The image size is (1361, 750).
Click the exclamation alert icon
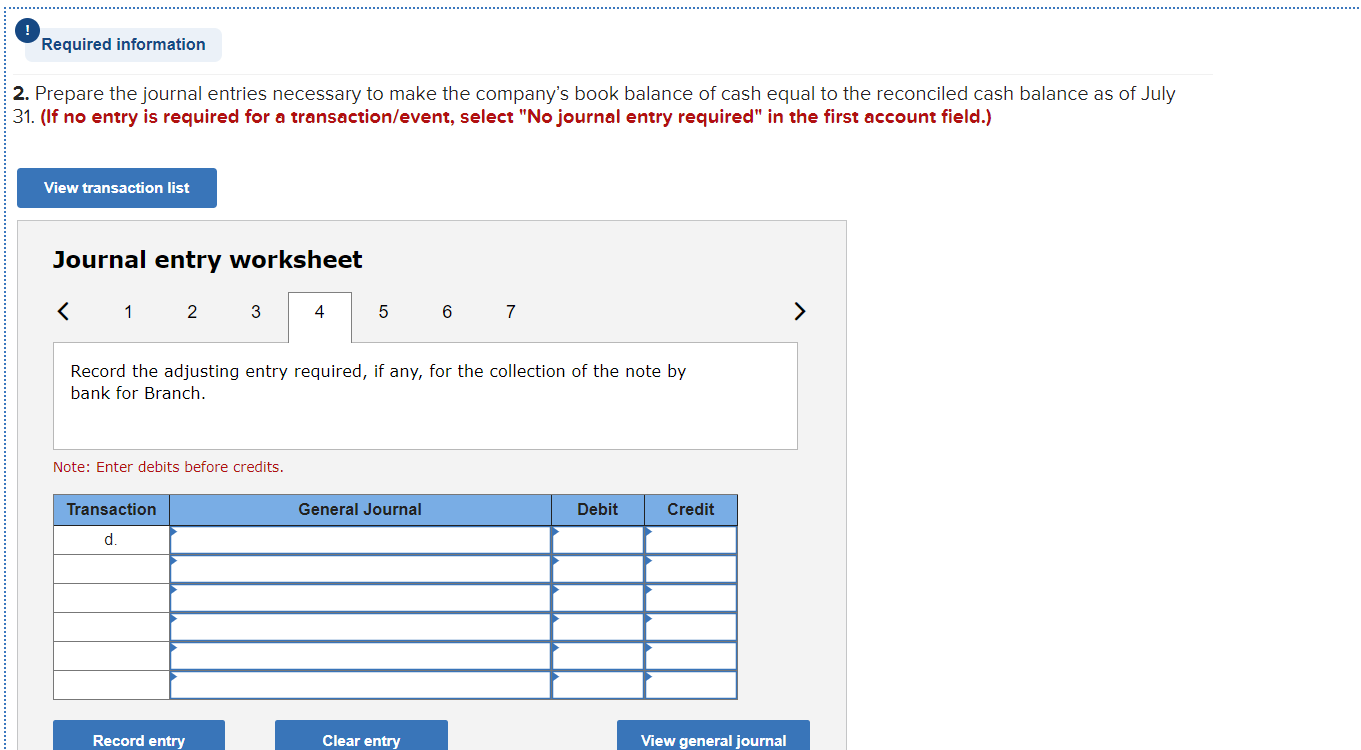[x=25, y=30]
